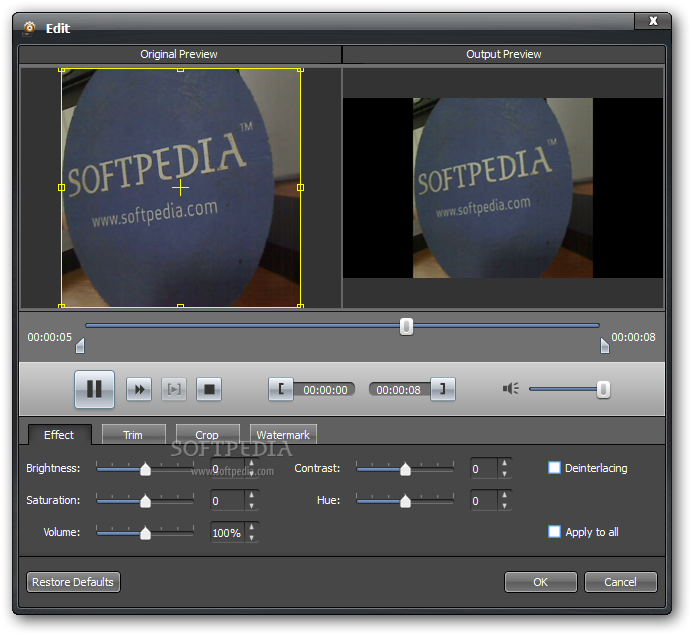Mute audio with the speaker icon
Image resolution: width=692 pixels, height=635 pixels.
tap(511, 389)
